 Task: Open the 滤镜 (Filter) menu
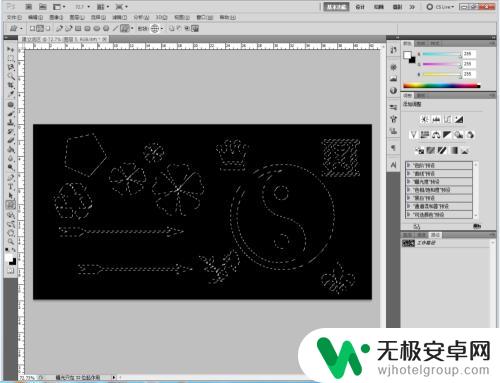coord(119,17)
